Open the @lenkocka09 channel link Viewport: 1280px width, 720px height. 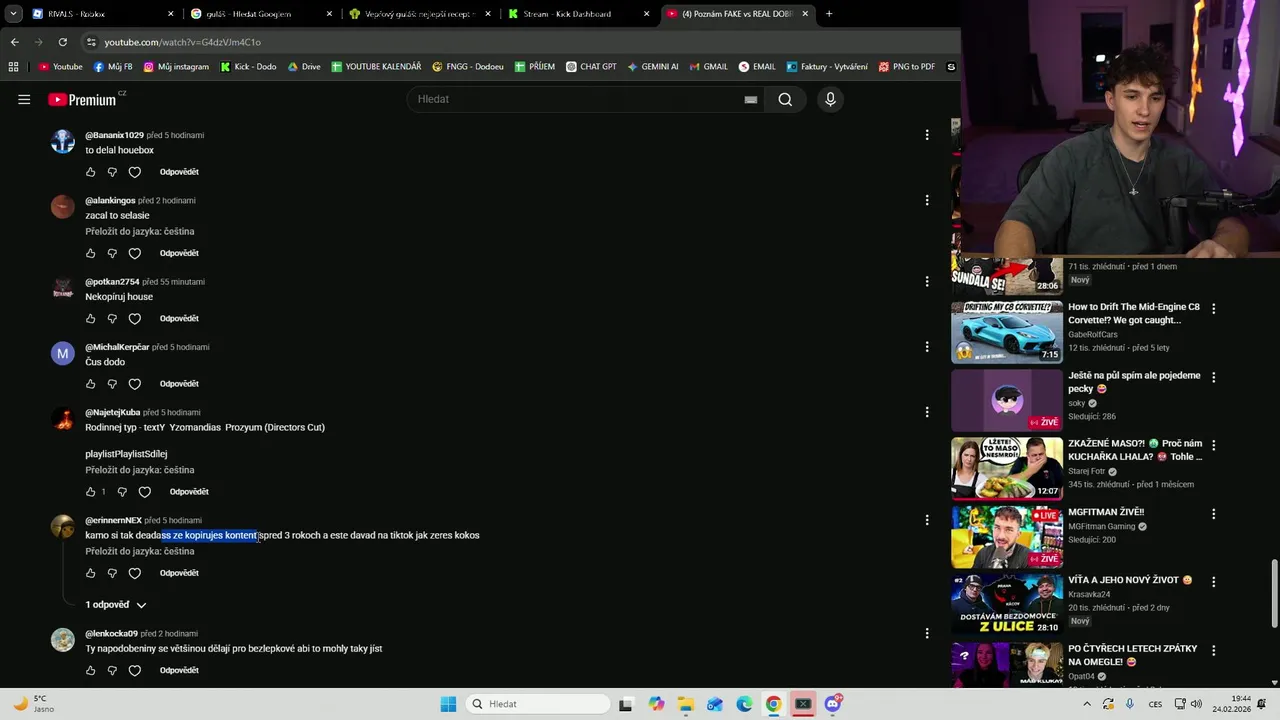coord(112,633)
